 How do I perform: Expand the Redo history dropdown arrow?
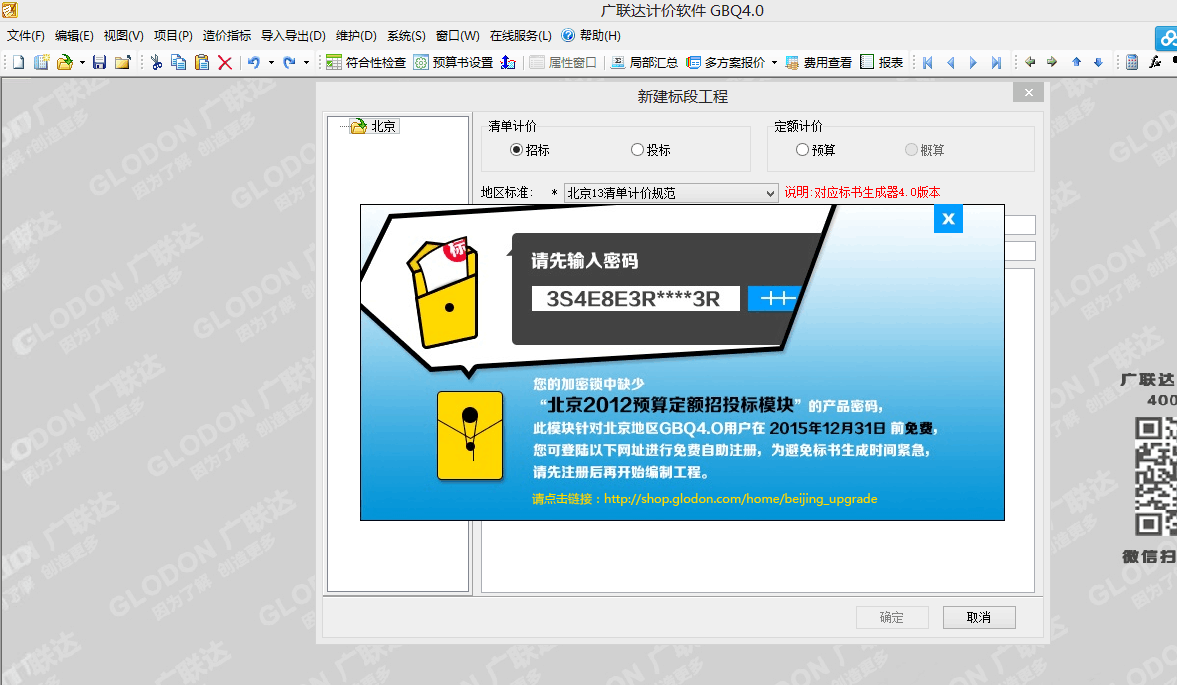(306, 62)
